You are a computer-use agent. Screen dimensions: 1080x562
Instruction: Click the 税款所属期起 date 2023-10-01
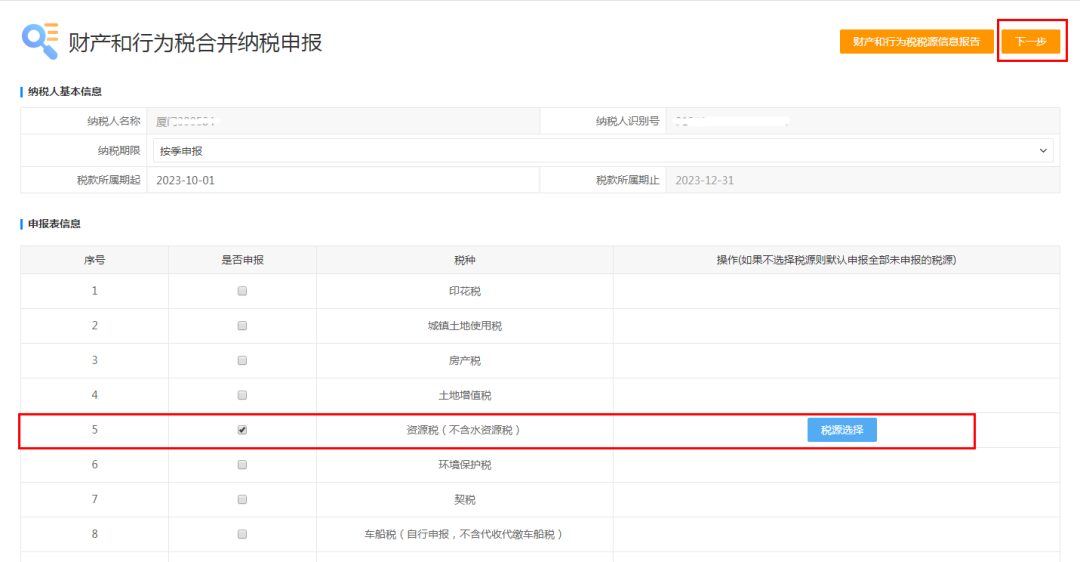[x=185, y=180]
